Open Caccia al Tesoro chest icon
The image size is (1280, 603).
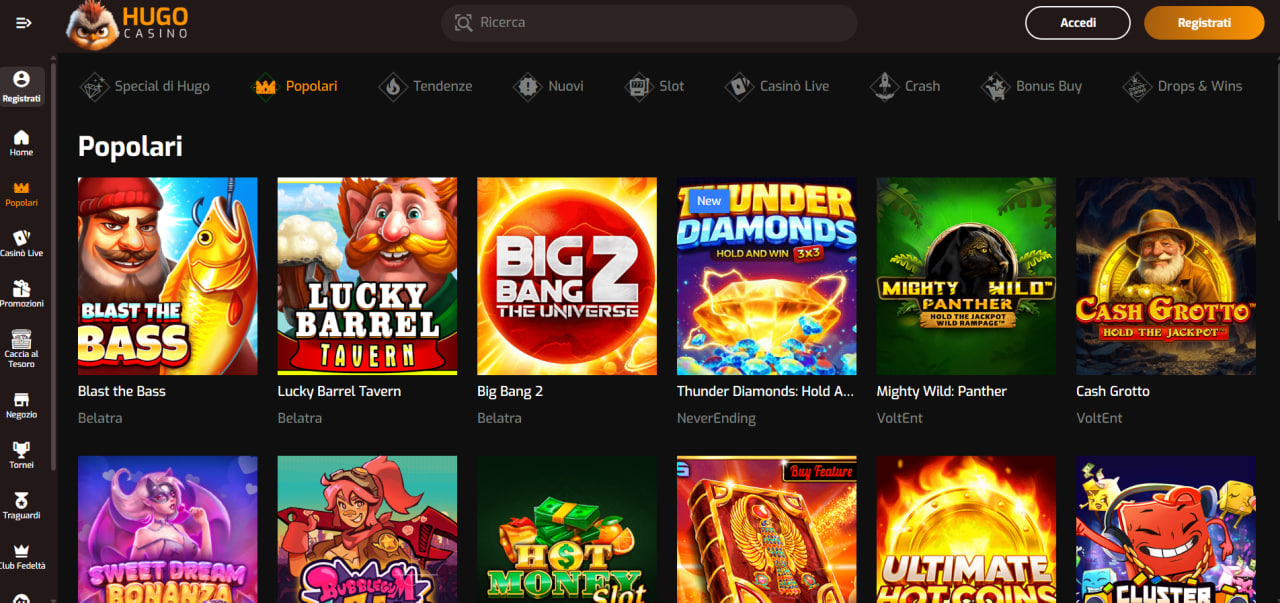click(21, 339)
